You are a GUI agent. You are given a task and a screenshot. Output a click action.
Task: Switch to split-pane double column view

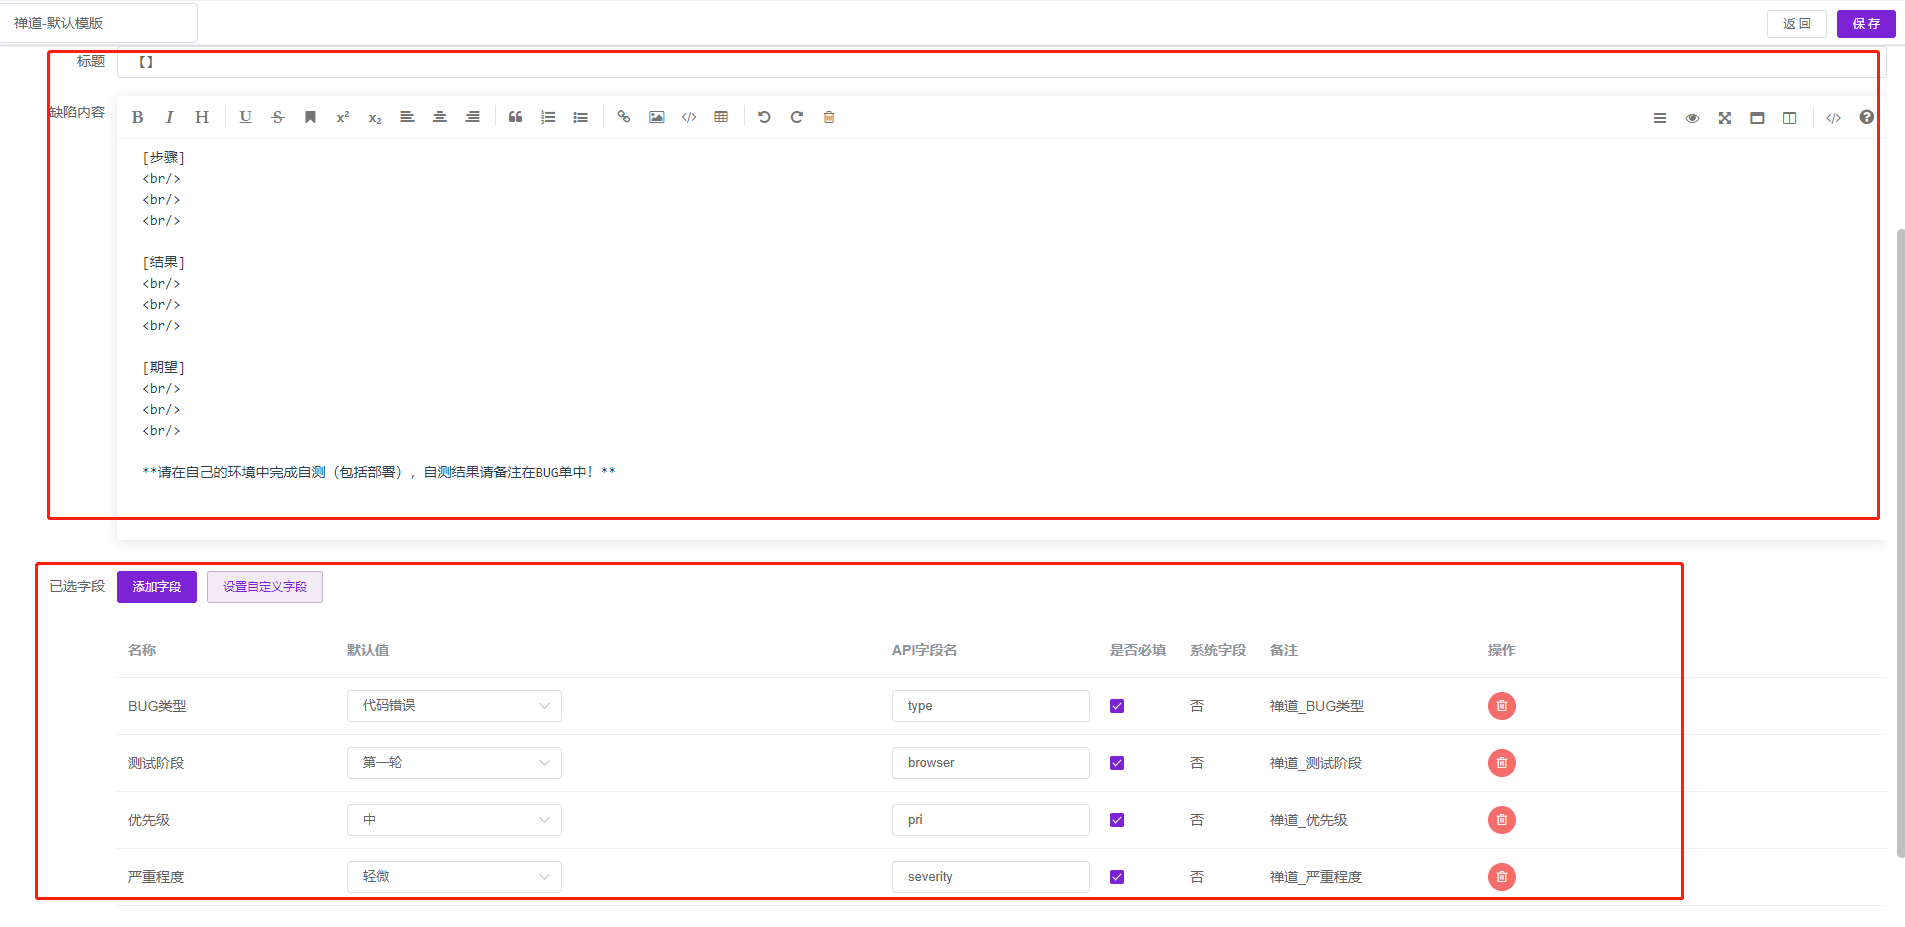(1790, 118)
